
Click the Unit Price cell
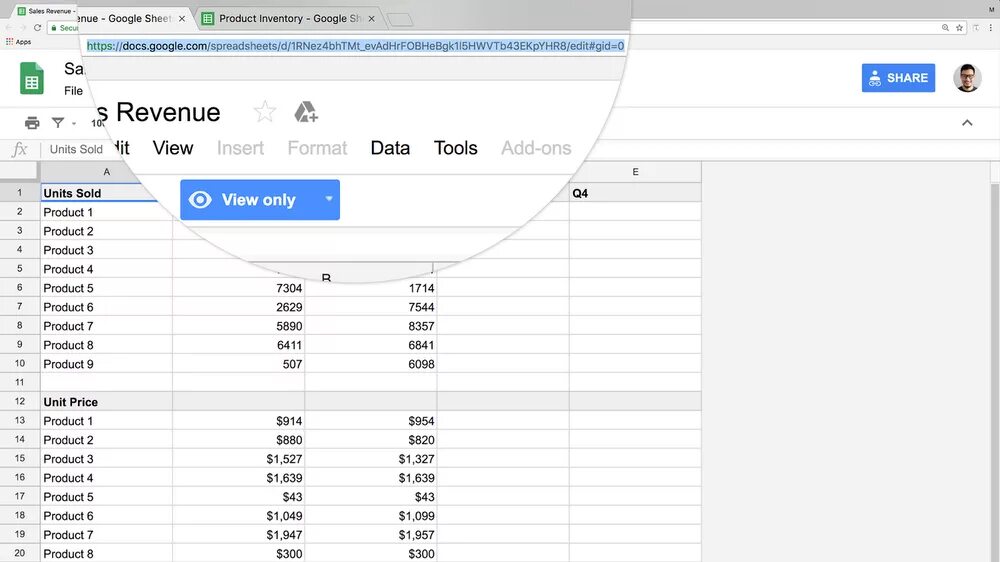click(x=107, y=402)
